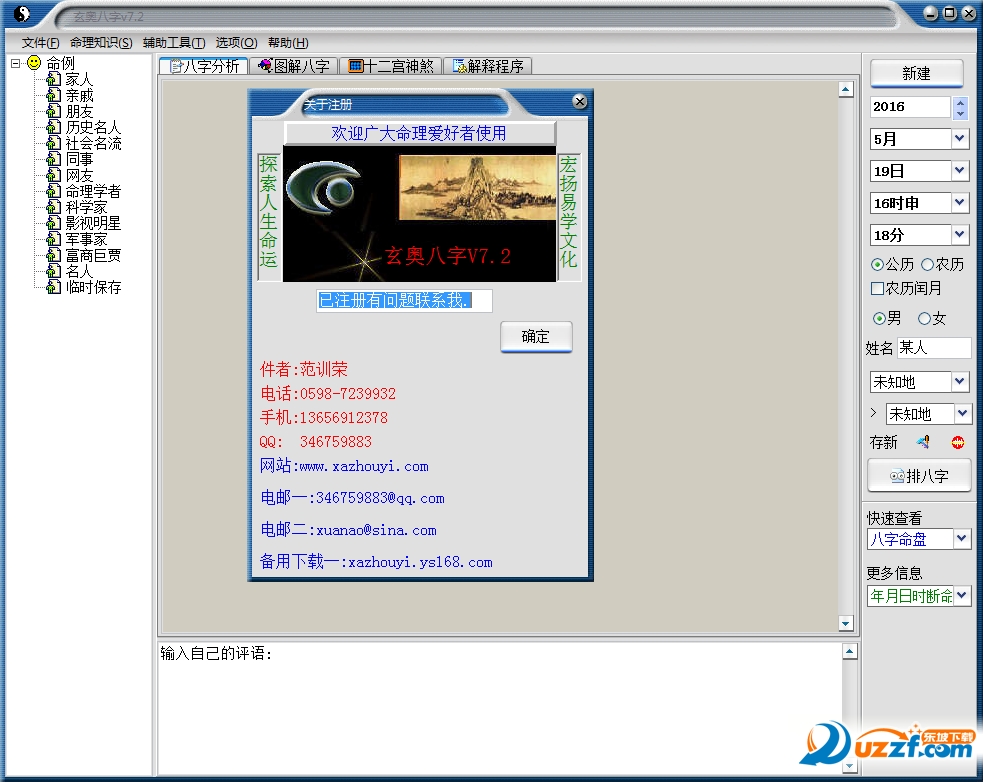This screenshot has width=983, height=782.
Task: Click the comment box labeled 输入自己的评语
Action: pyautogui.click(x=500, y=709)
